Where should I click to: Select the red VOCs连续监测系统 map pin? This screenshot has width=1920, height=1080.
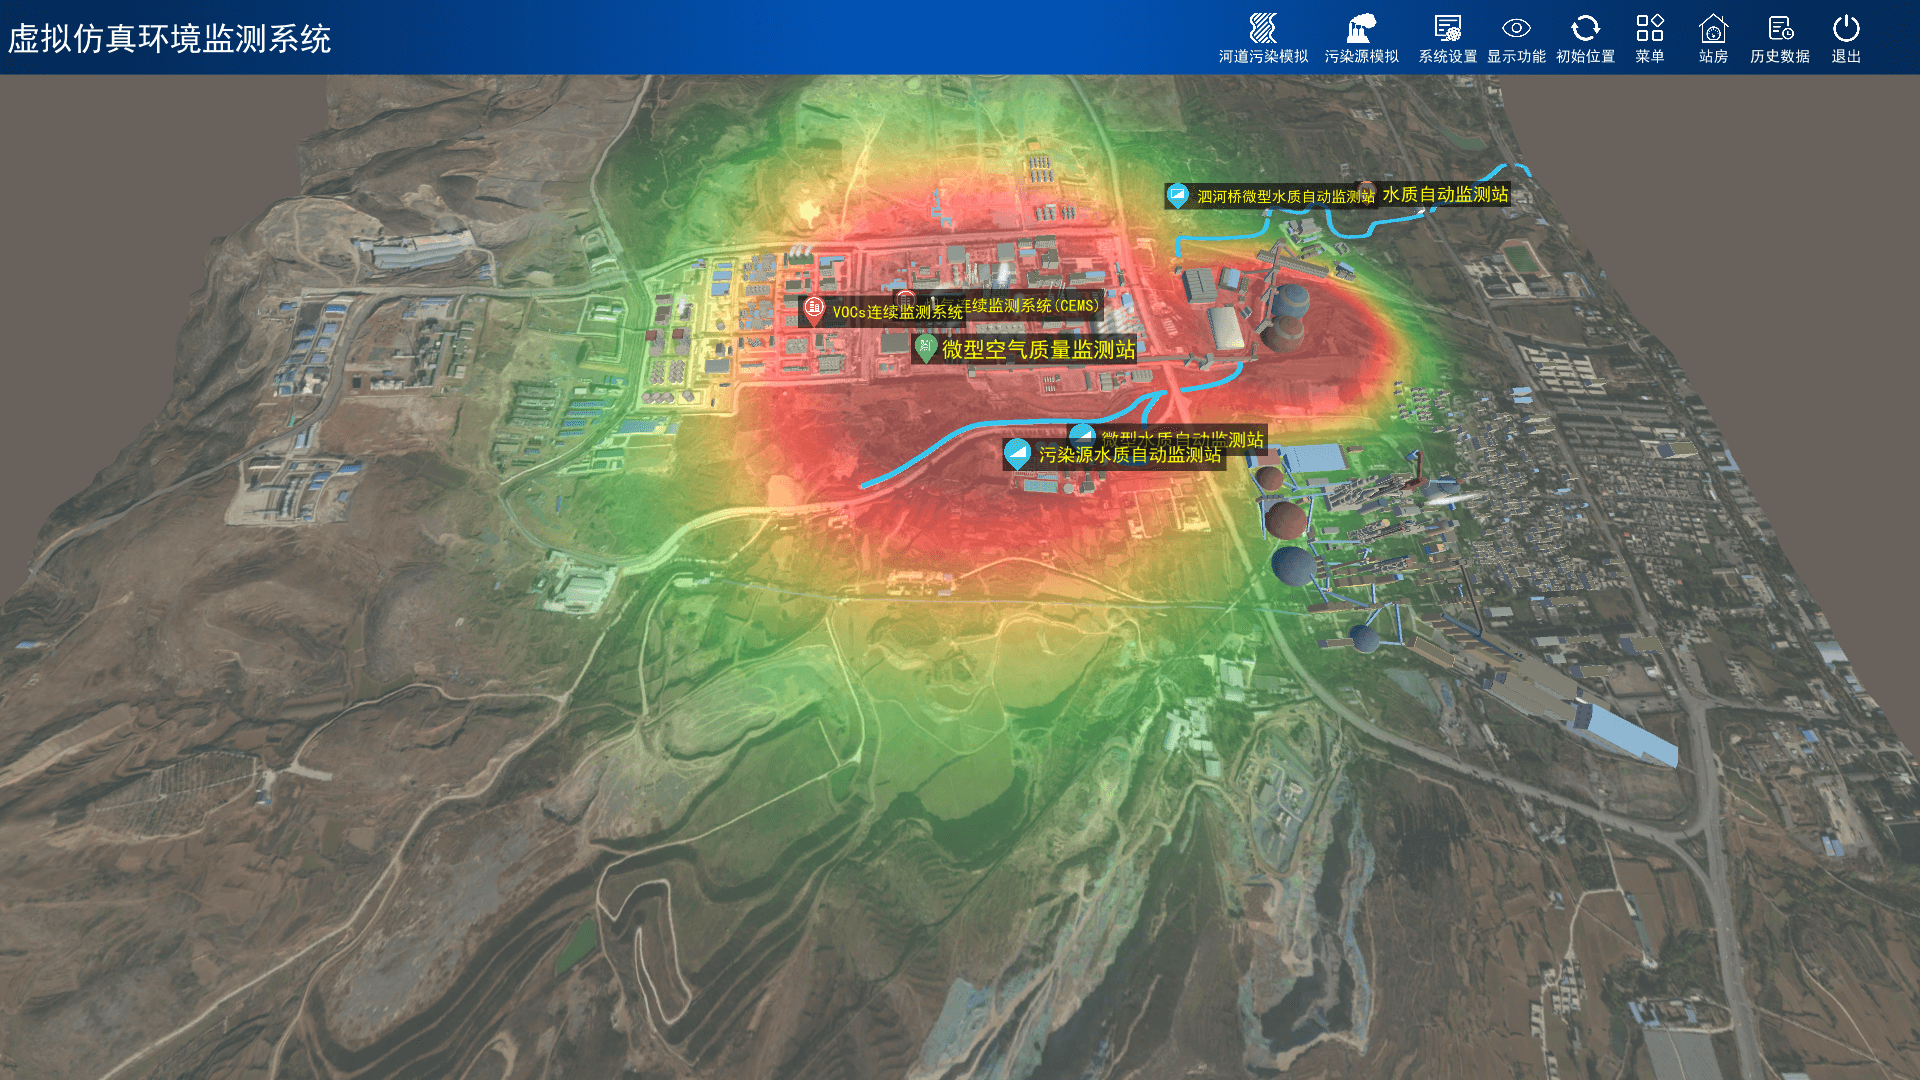[x=814, y=309]
